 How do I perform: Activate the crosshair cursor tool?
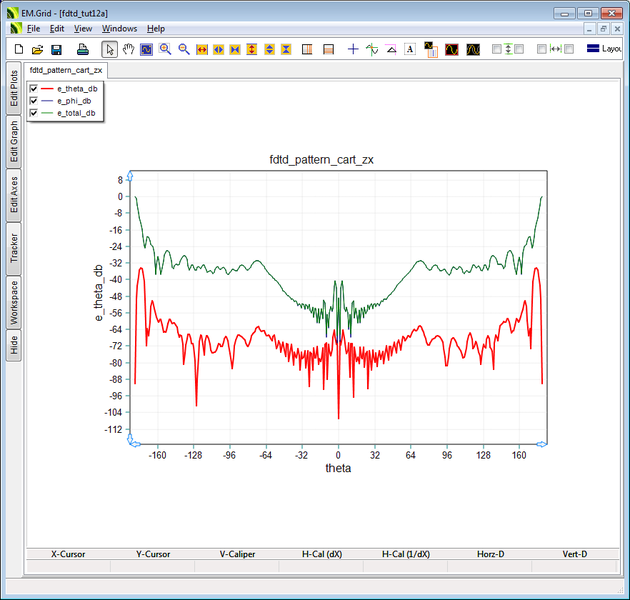[353, 49]
